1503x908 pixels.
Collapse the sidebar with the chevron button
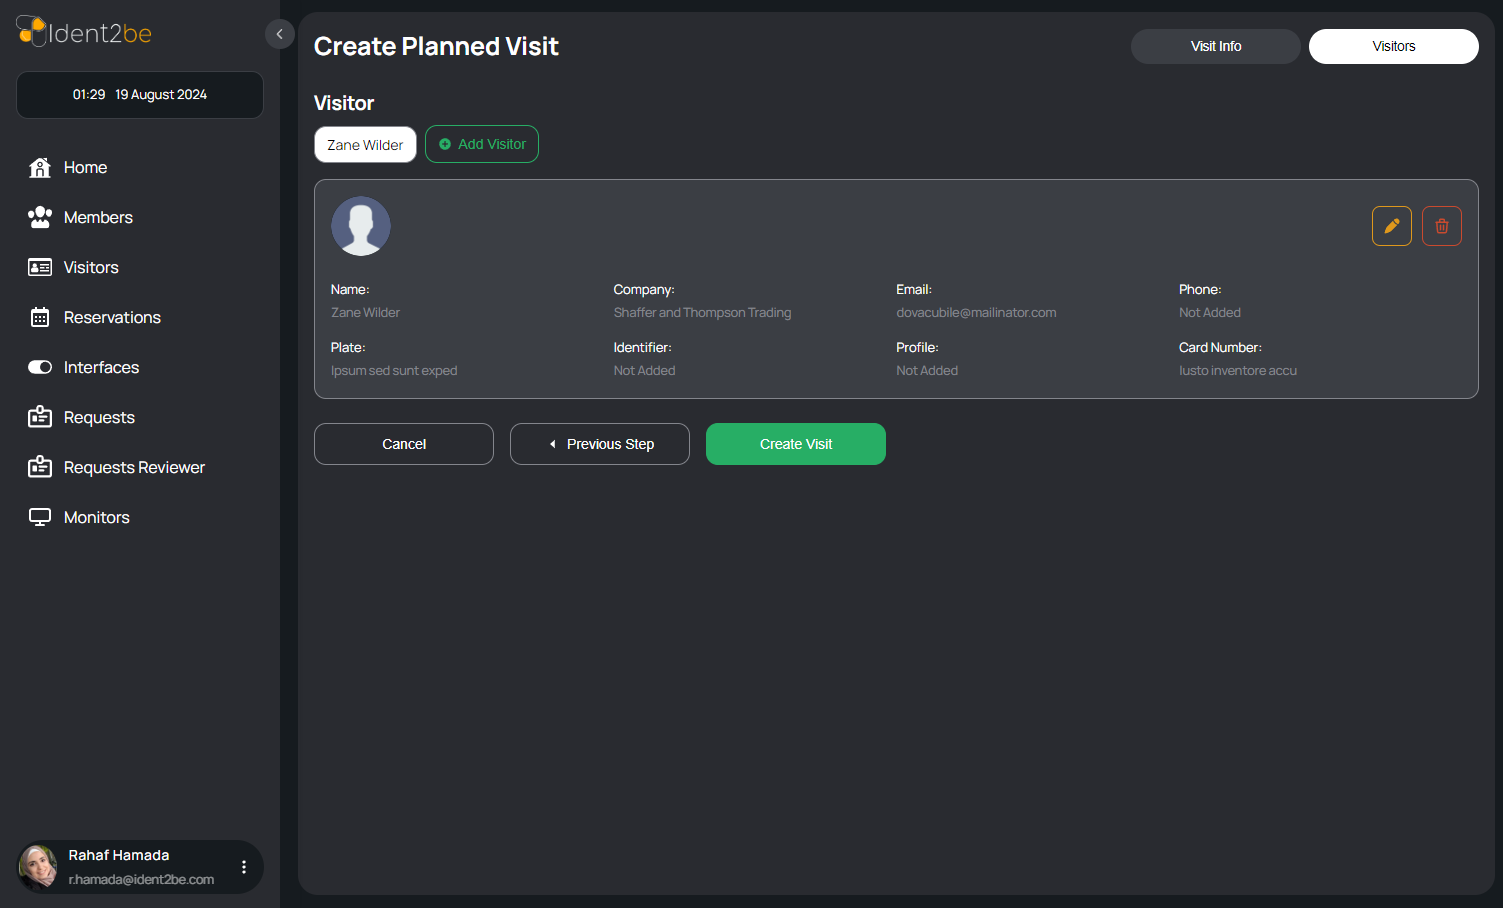(280, 34)
